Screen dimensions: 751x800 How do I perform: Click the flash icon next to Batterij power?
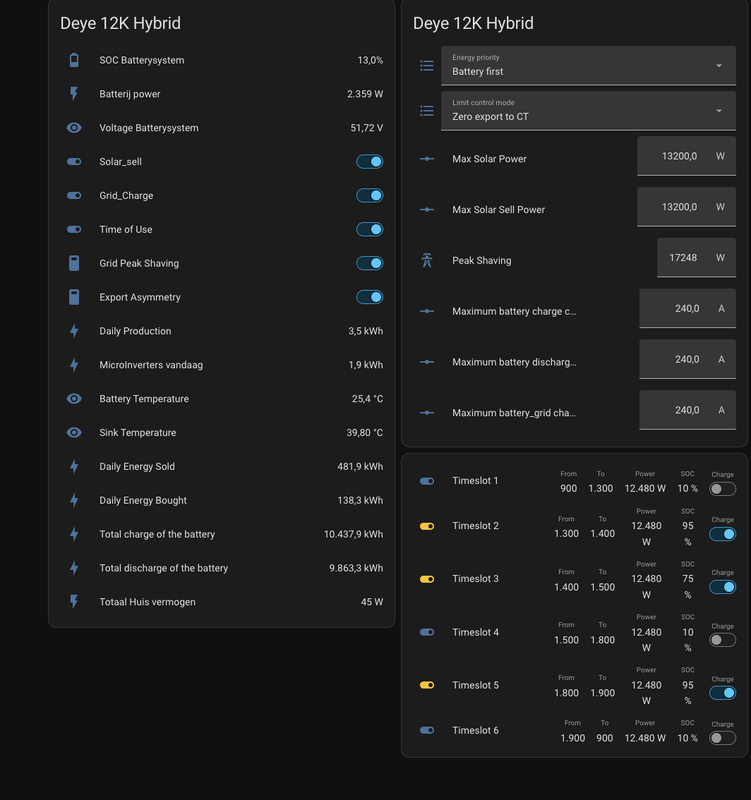(74, 94)
